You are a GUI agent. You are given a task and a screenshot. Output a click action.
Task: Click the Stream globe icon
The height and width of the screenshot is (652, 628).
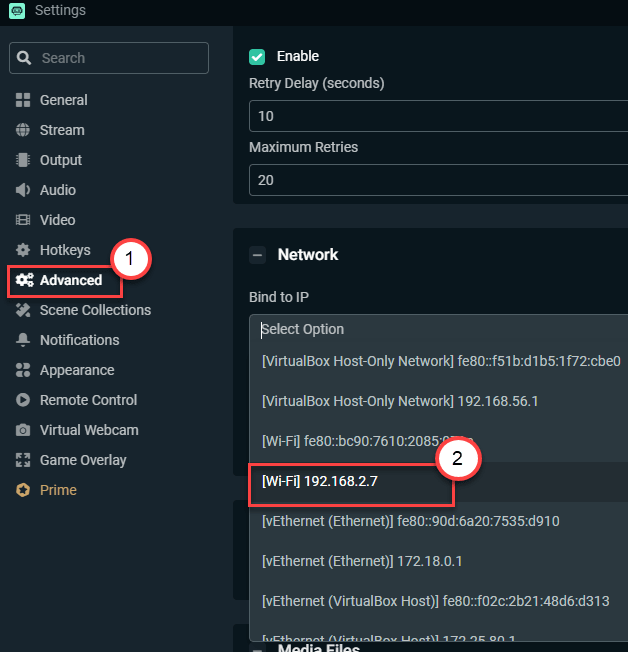[23, 130]
